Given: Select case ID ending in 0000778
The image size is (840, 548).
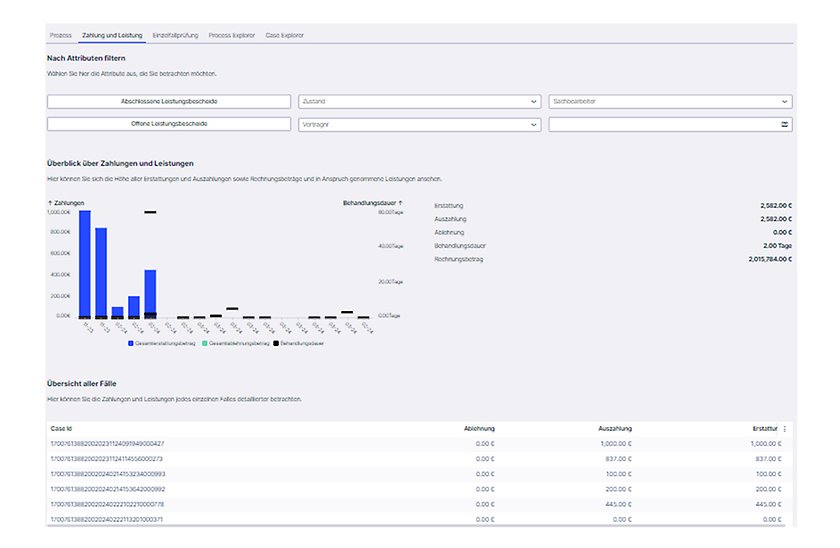Looking at the screenshot, I should (x=107, y=504).
